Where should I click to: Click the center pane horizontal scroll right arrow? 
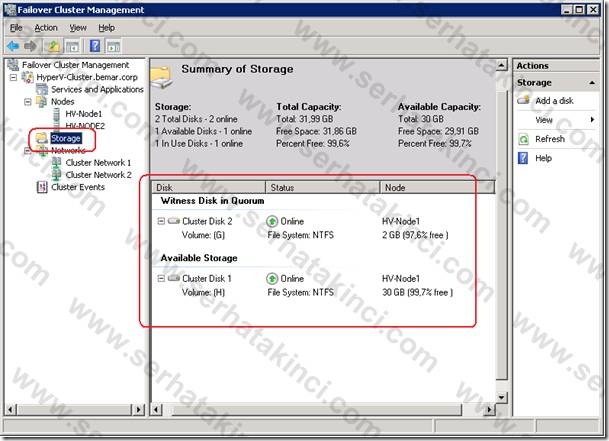(490, 409)
